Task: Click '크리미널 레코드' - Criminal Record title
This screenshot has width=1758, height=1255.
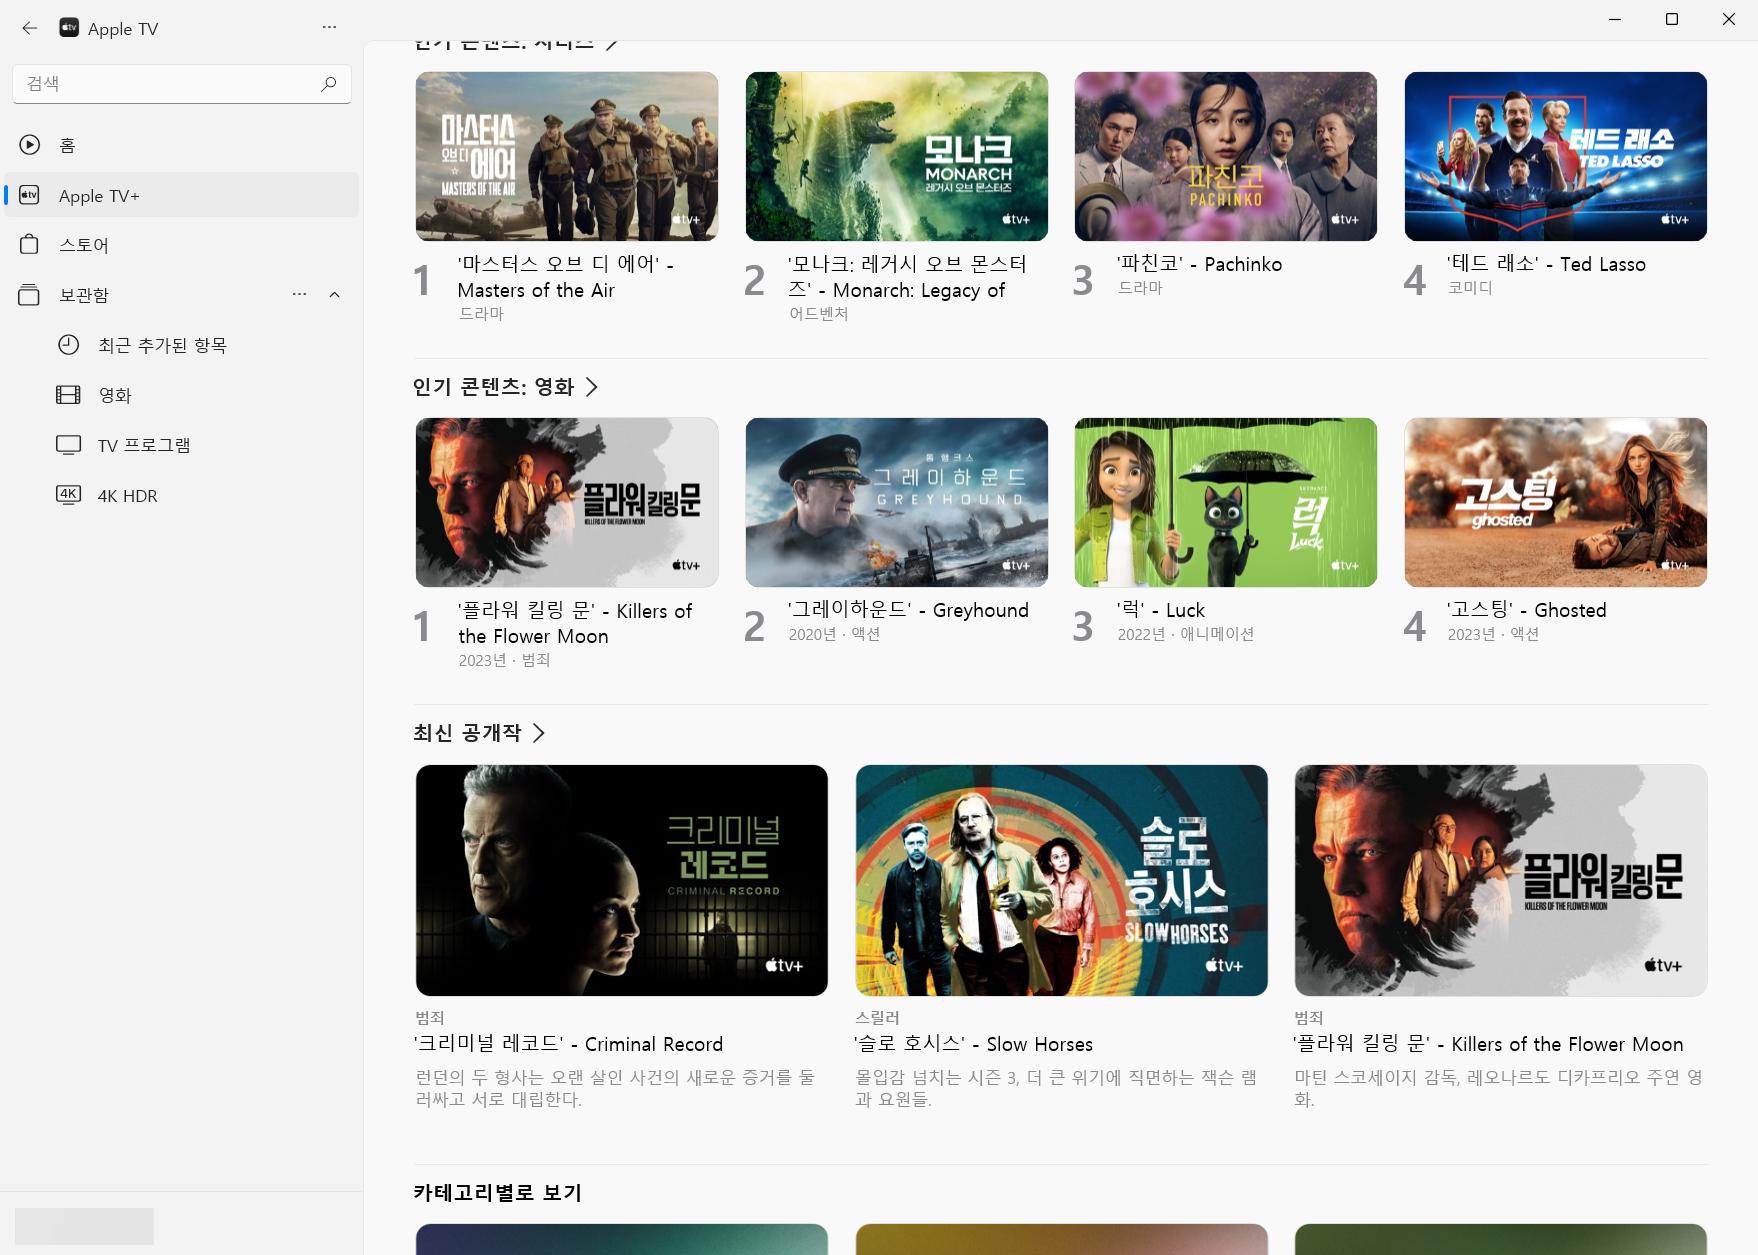Action: click(x=569, y=1044)
